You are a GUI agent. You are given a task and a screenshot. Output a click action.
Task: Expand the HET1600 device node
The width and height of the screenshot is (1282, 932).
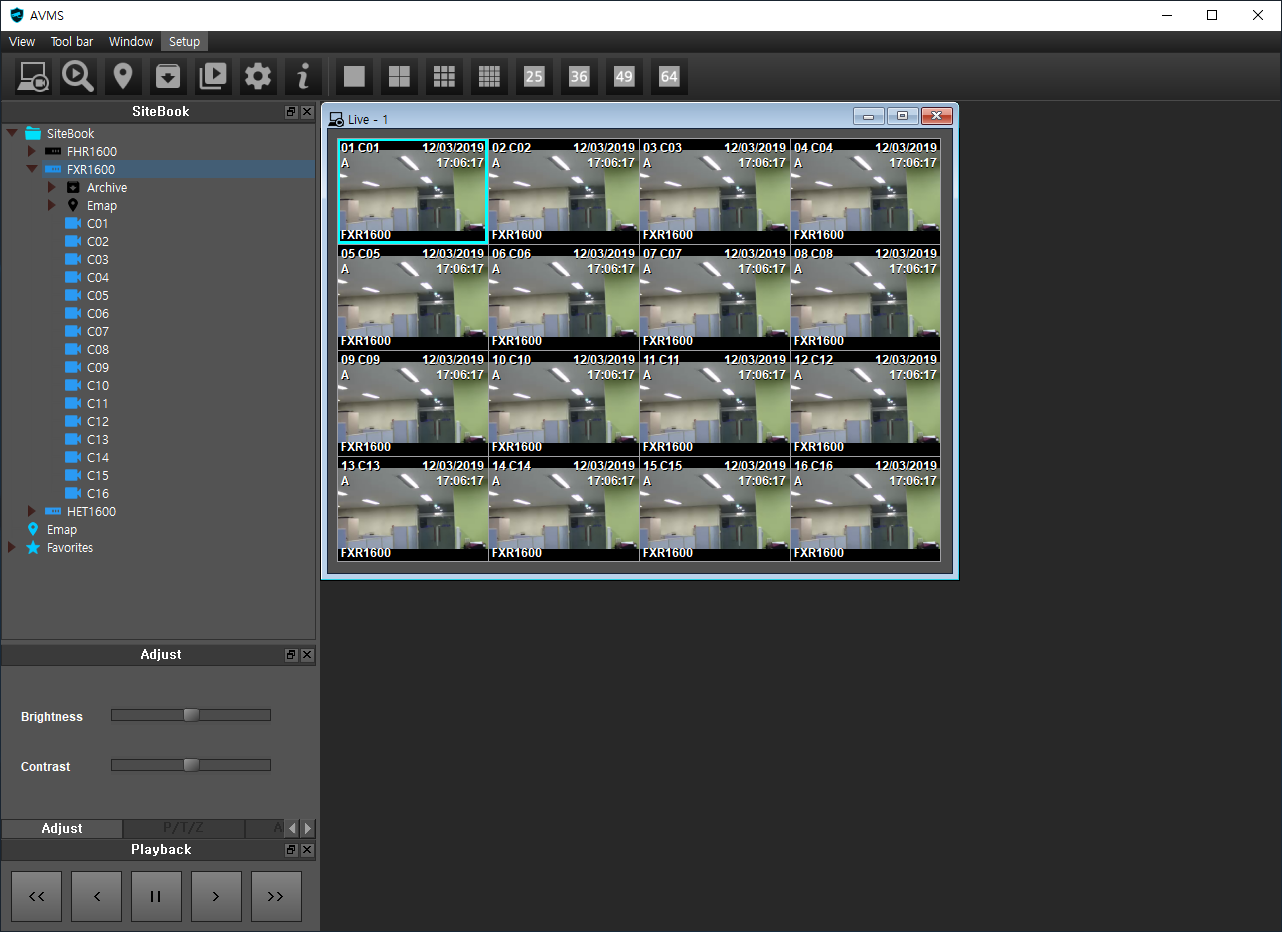point(32,512)
